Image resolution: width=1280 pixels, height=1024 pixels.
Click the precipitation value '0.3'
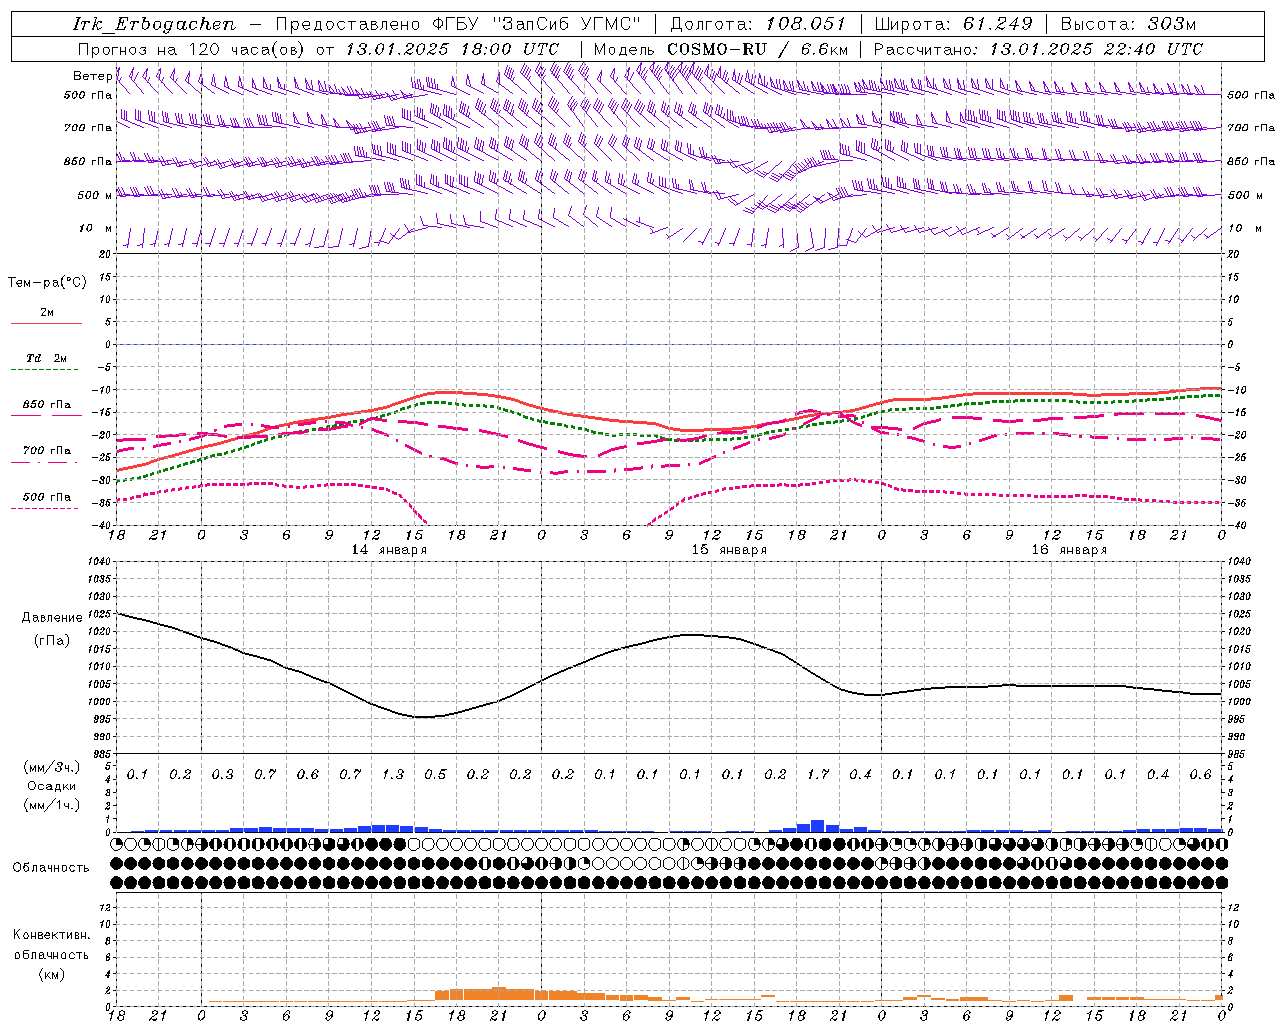(x=223, y=774)
